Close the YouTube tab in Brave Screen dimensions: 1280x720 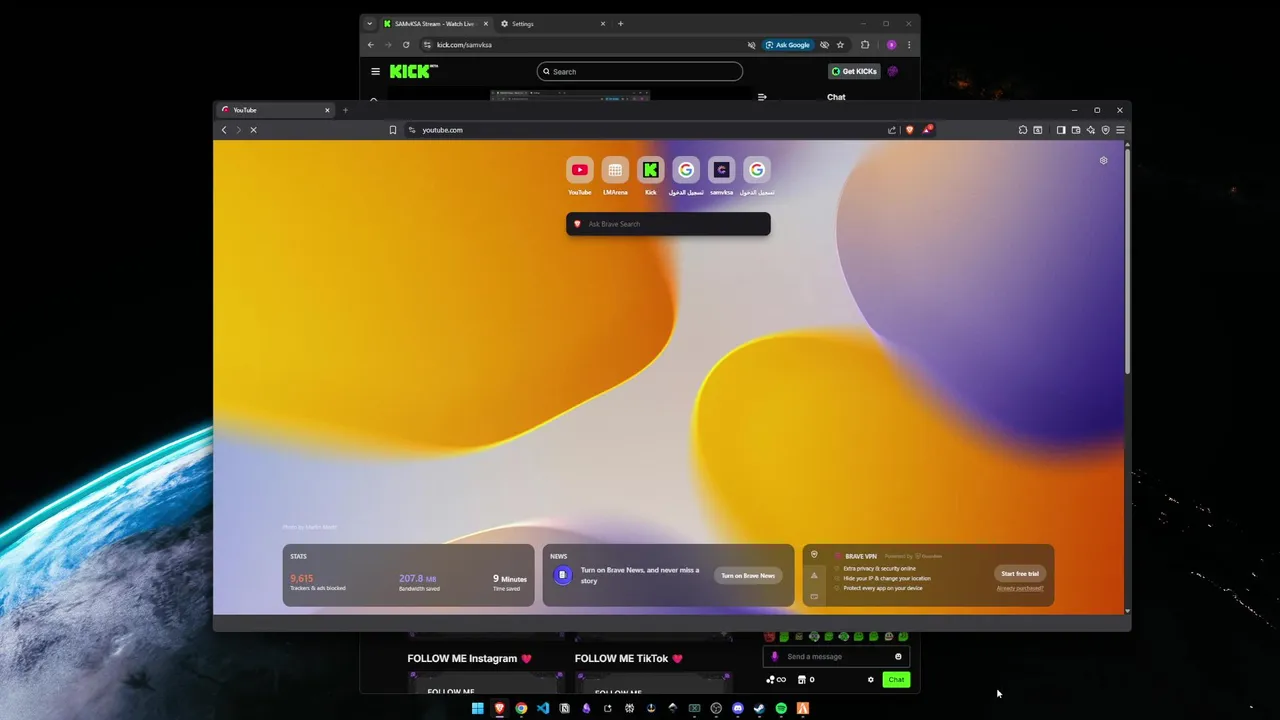327,110
